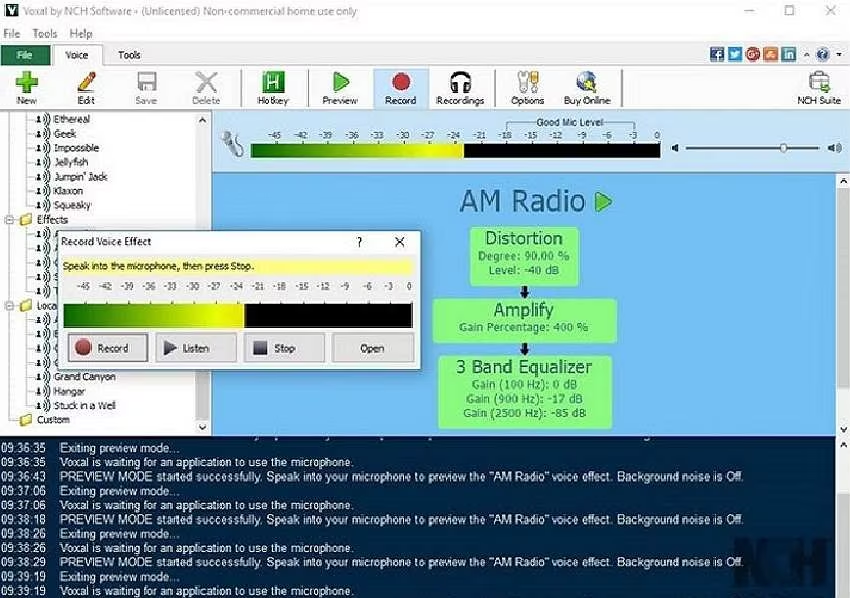The image size is (850, 598).
Task: Click the Open button in dialog
Action: 372,348
